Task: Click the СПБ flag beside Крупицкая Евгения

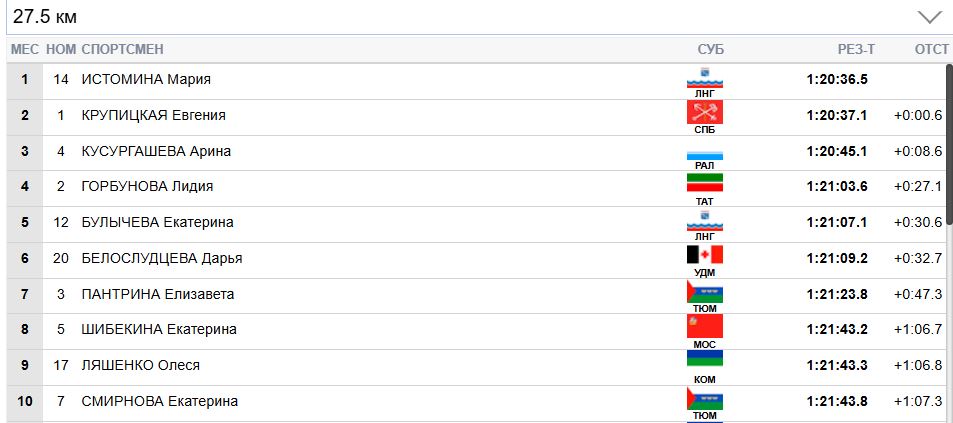Action: pos(704,112)
